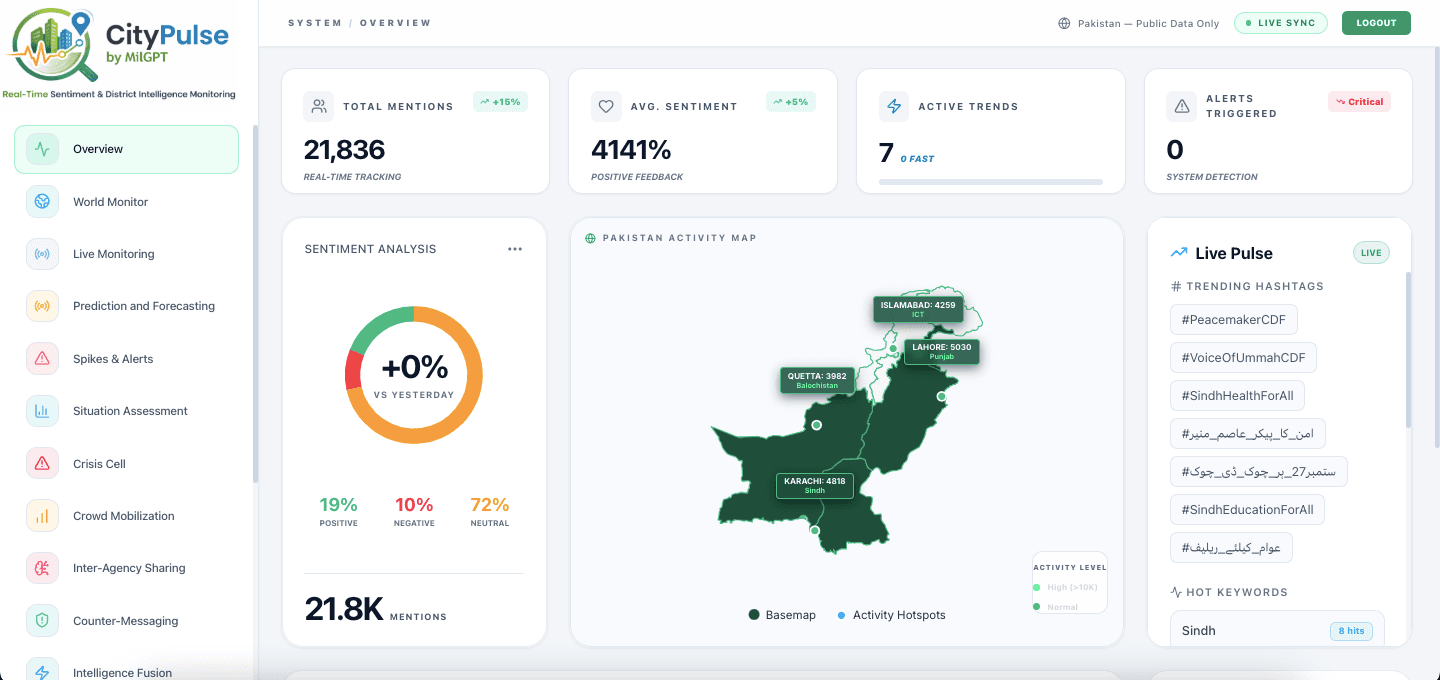Select Counter-Messaging menu item
Screen dimensions: 1440x680
point(126,621)
